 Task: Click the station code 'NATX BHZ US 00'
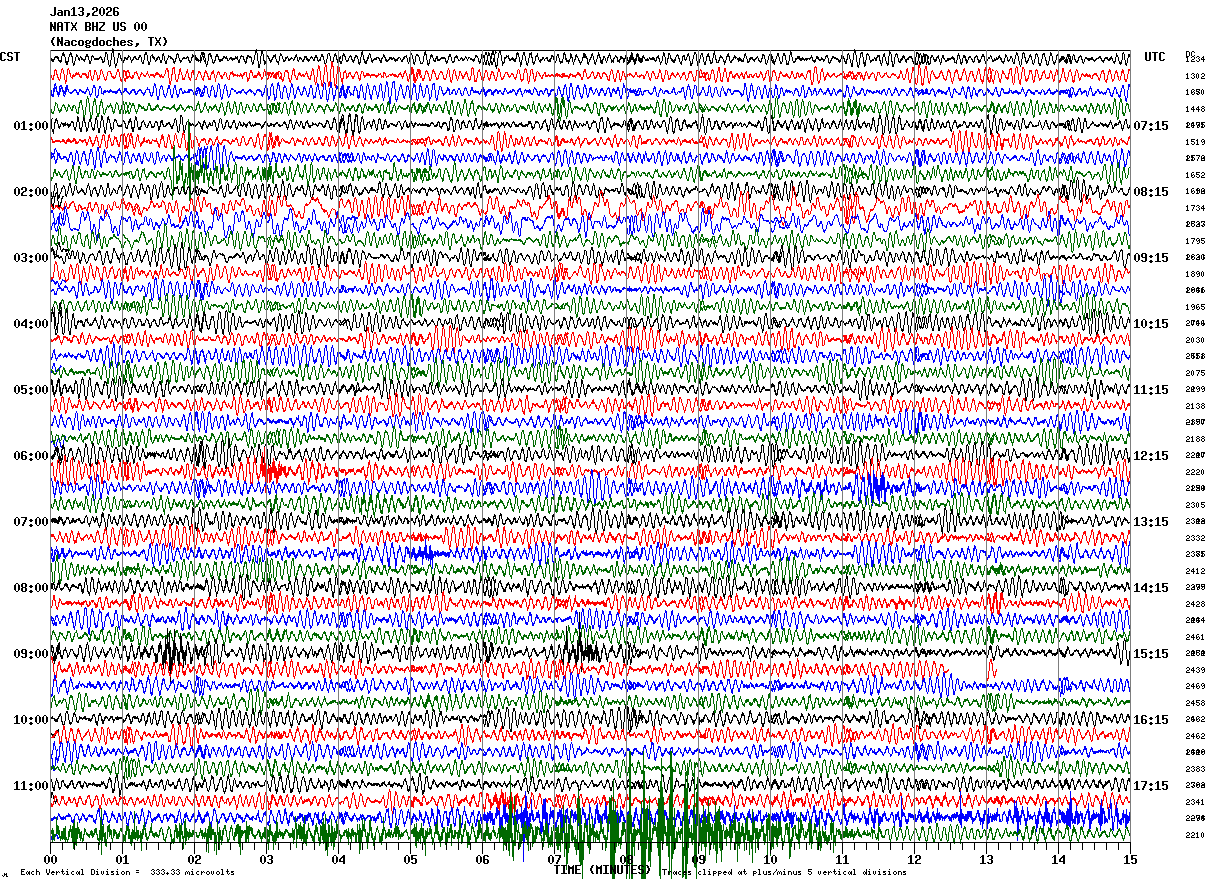pos(98,27)
